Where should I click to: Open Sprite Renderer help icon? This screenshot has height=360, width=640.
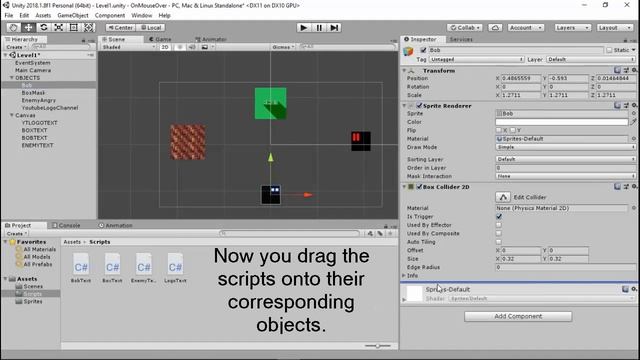pyautogui.click(x=617, y=105)
